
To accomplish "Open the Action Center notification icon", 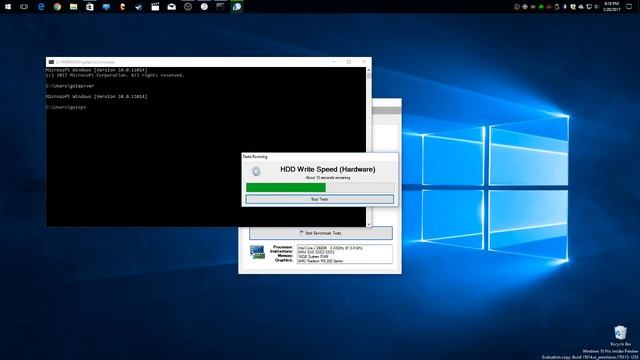I will pyautogui.click(x=629, y=7).
